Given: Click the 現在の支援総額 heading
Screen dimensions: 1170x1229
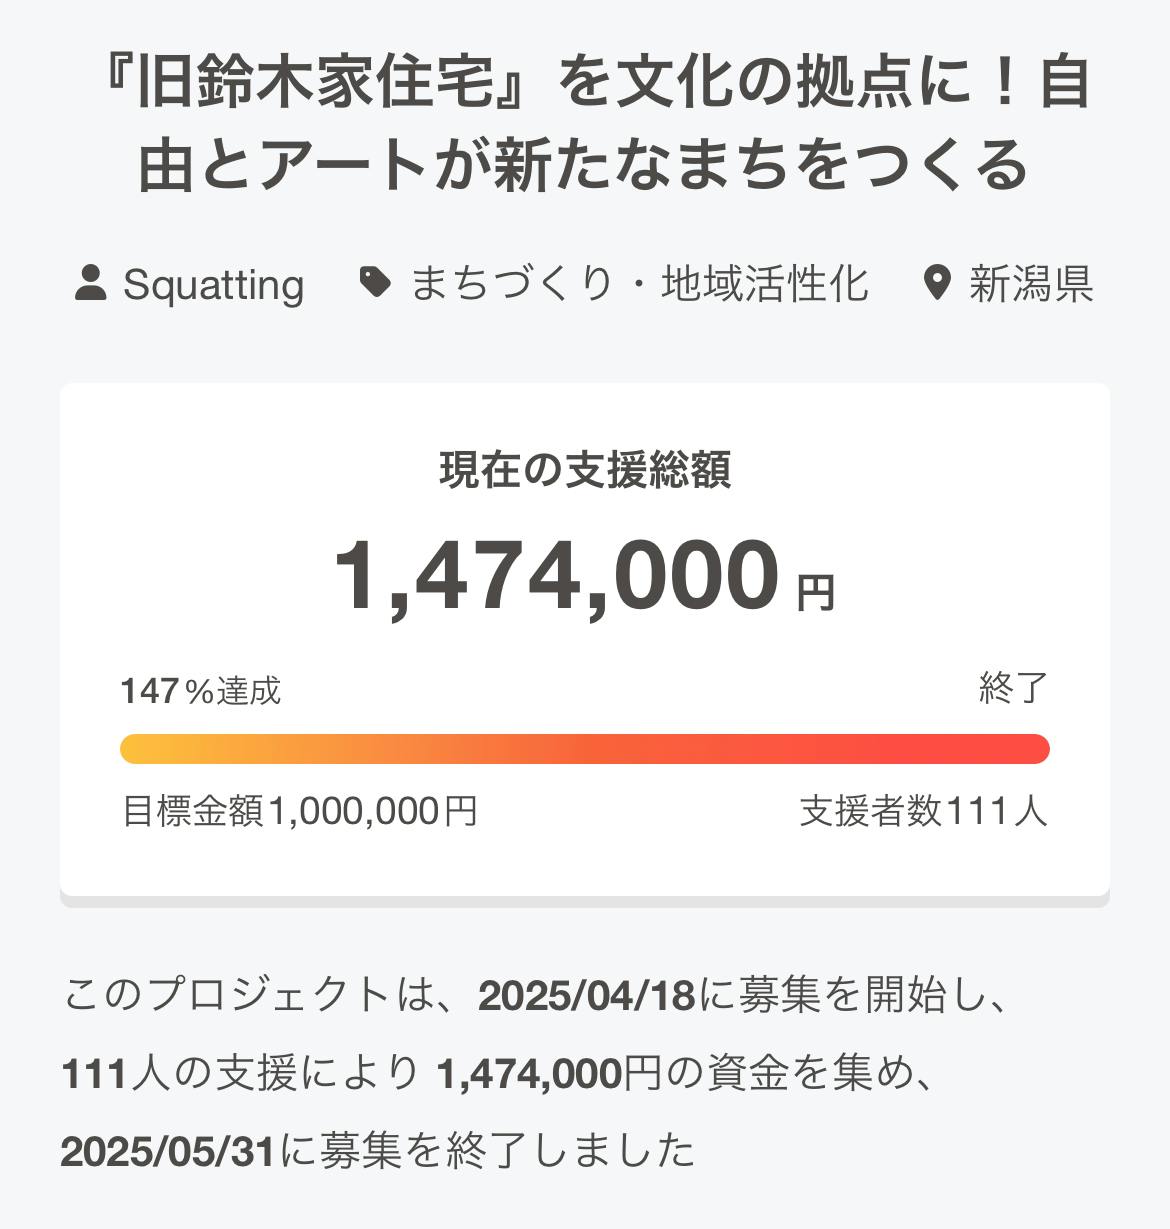Looking at the screenshot, I should (585, 470).
